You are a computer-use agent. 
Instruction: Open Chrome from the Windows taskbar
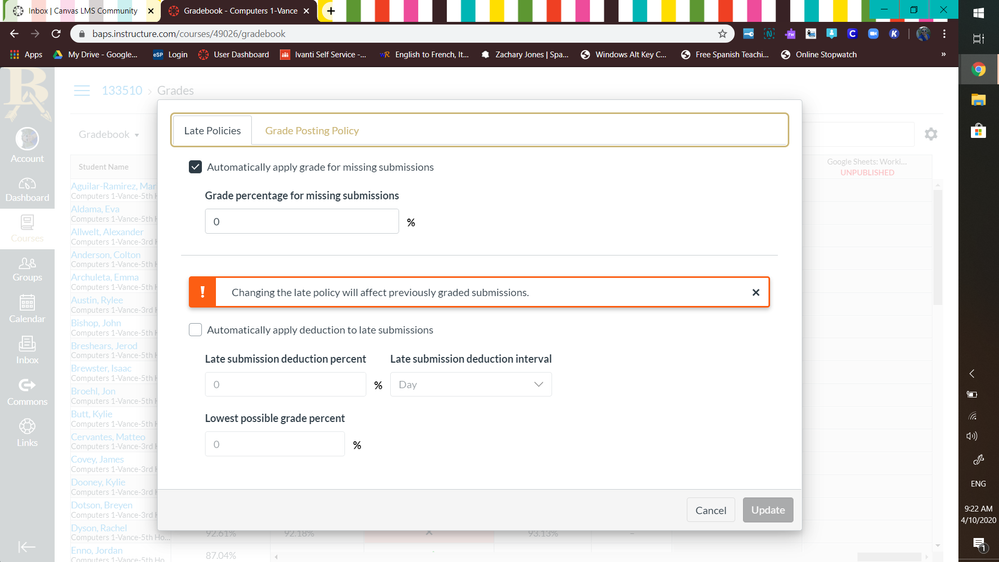pyautogui.click(x=978, y=70)
